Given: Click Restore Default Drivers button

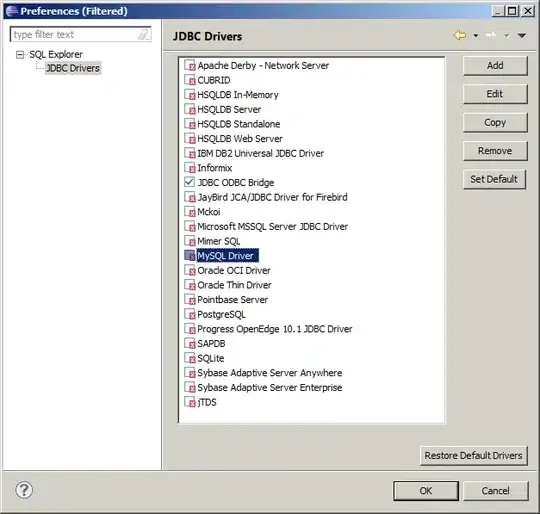Looking at the screenshot, I should [474, 455].
